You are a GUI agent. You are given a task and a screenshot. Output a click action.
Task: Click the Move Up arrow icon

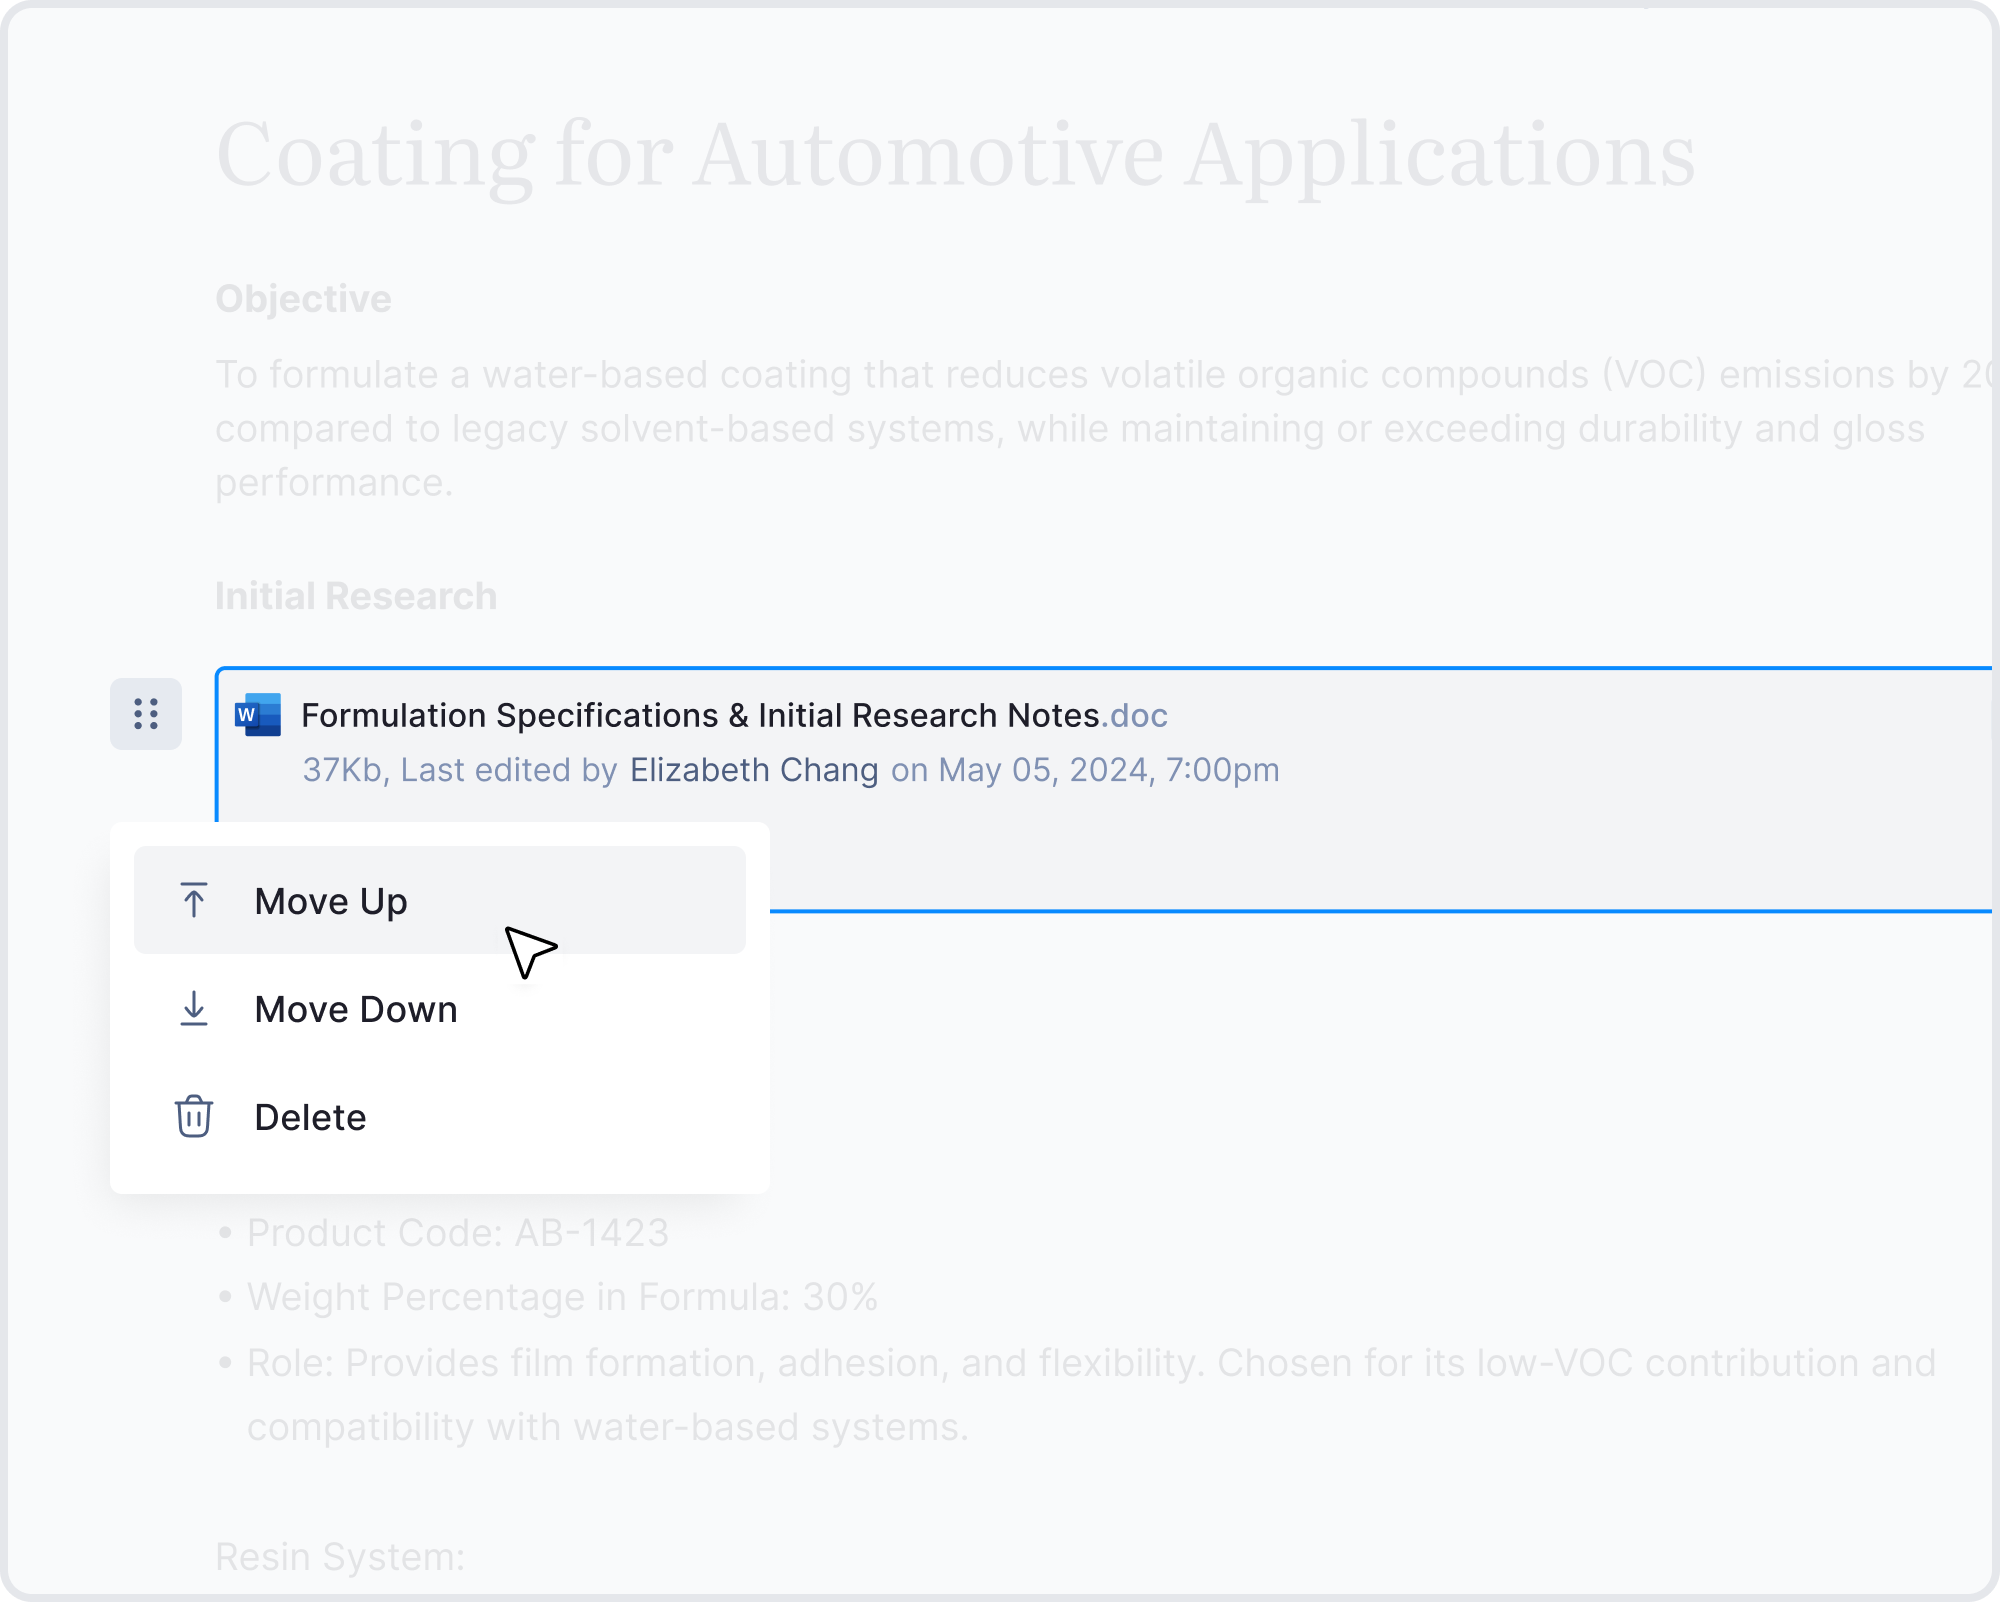point(194,900)
